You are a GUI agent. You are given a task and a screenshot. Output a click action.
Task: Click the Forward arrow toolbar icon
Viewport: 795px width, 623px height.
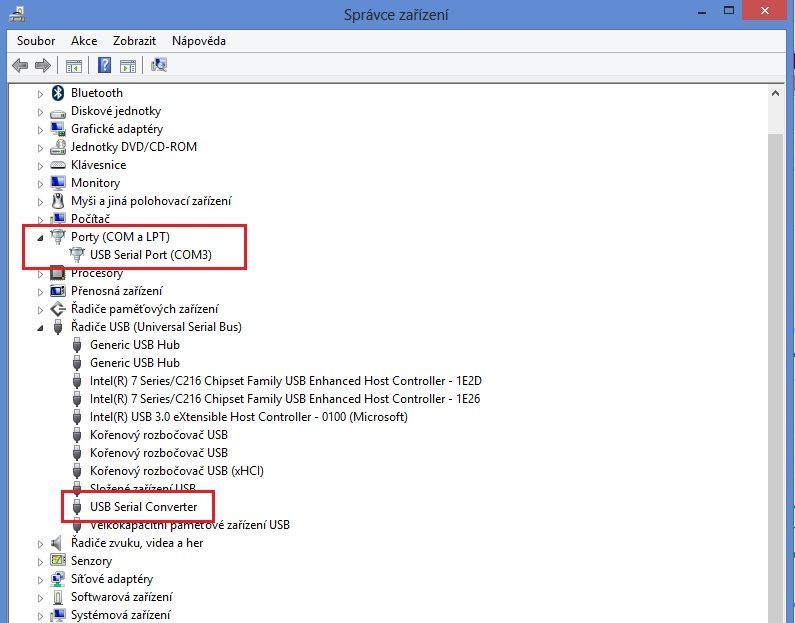click(42, 66)
